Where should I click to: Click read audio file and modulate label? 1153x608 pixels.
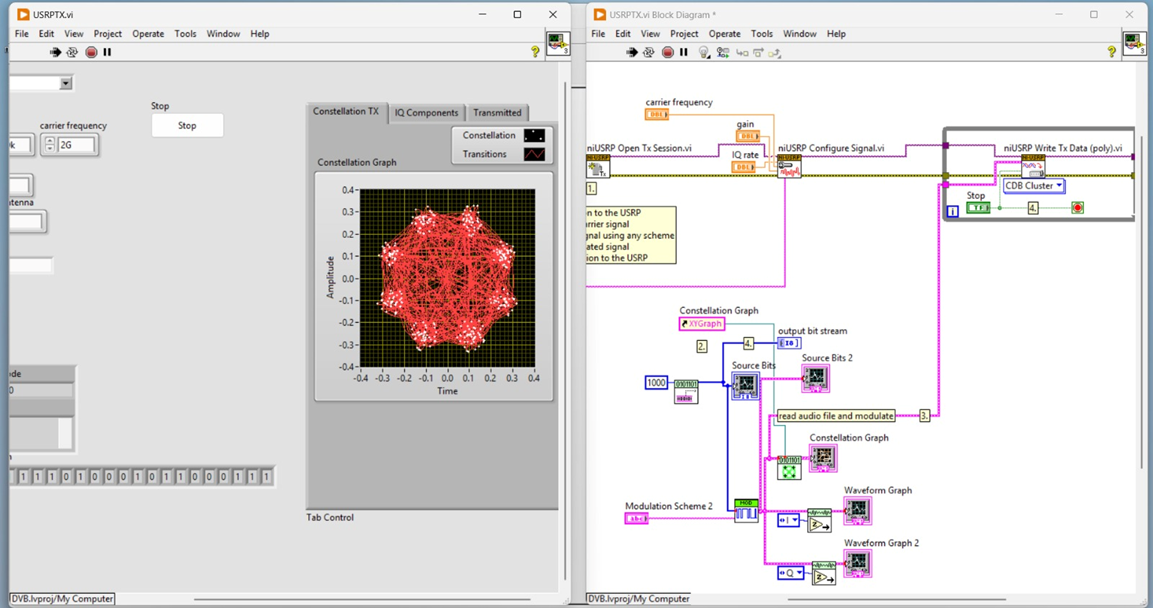tap(836, 416)
